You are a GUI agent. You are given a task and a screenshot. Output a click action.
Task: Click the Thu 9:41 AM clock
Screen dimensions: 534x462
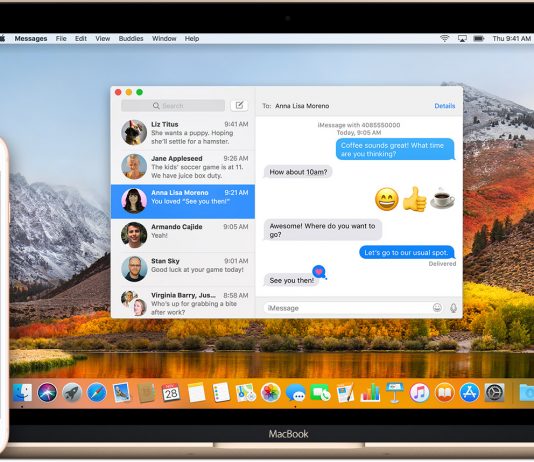(512, 38)
